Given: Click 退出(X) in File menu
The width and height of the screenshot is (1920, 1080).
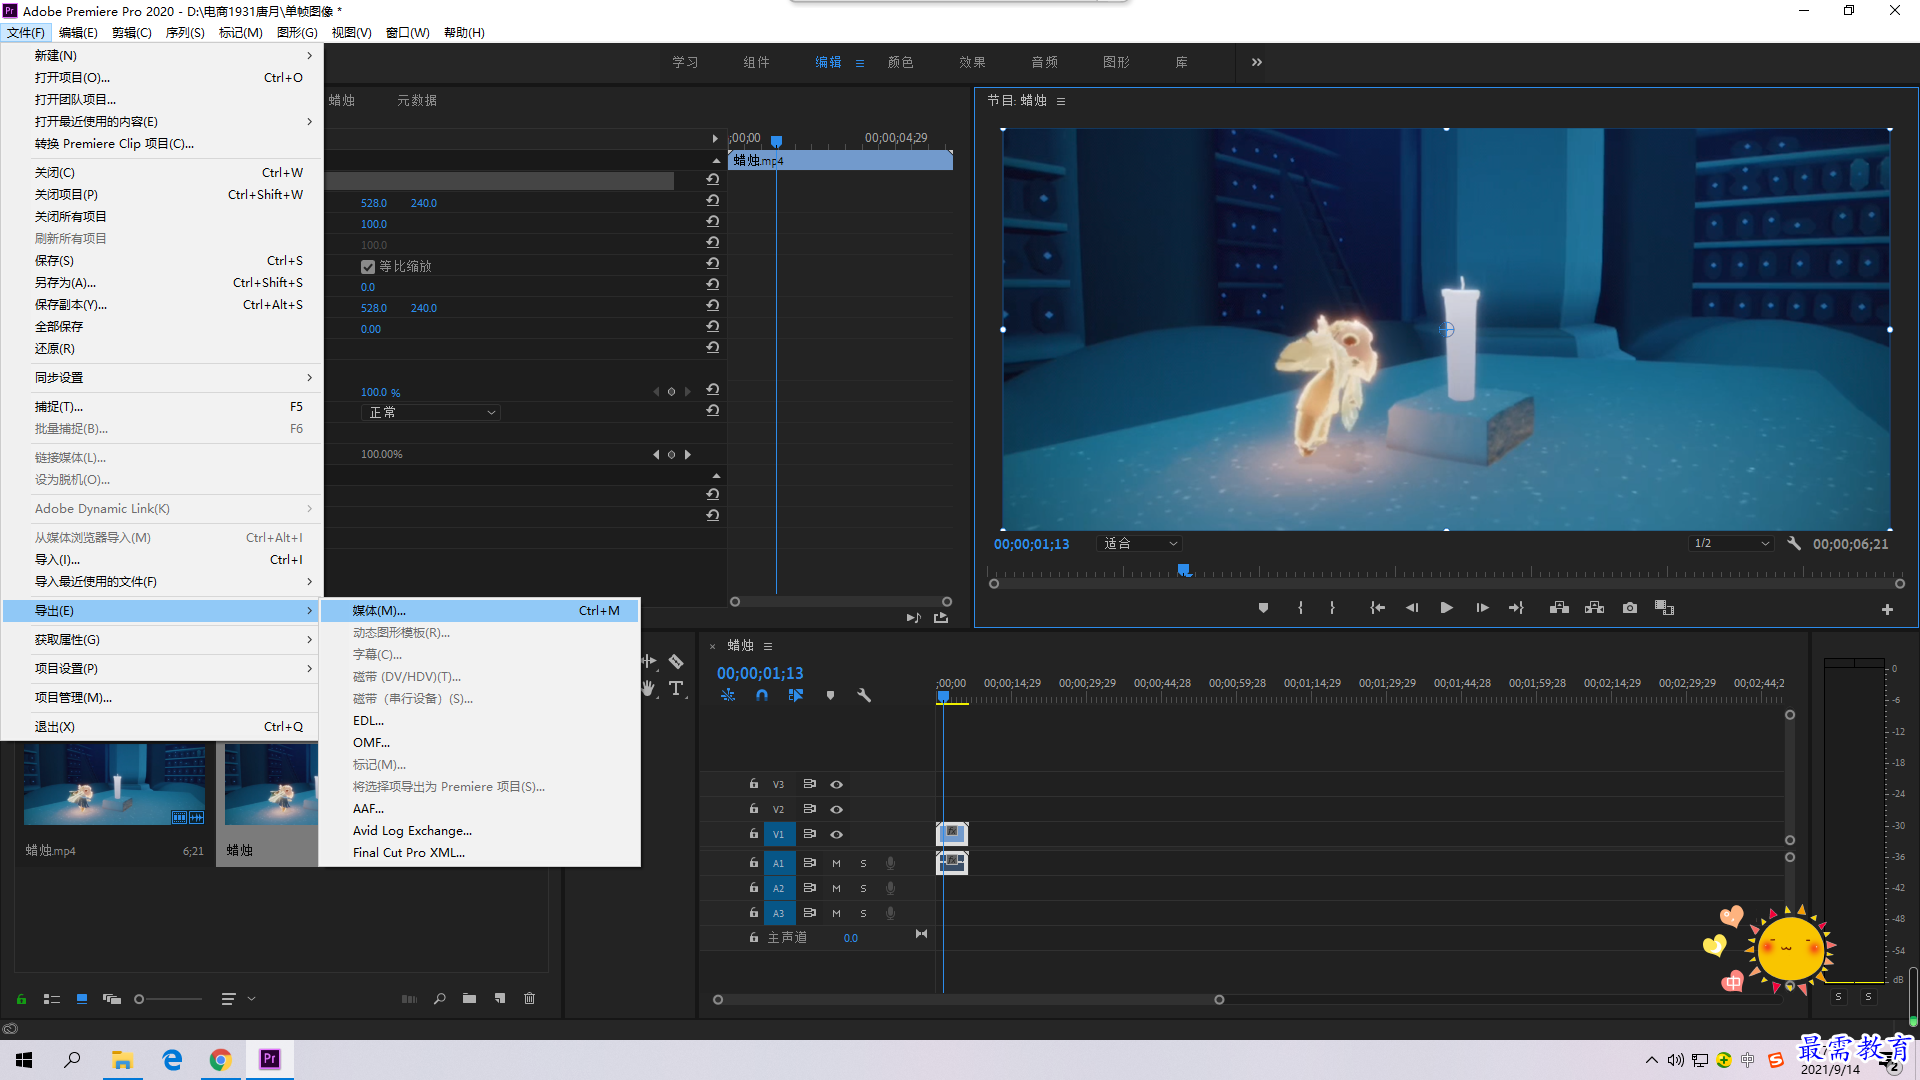Looking at the screenshot, I should click(x=162, y=726).
